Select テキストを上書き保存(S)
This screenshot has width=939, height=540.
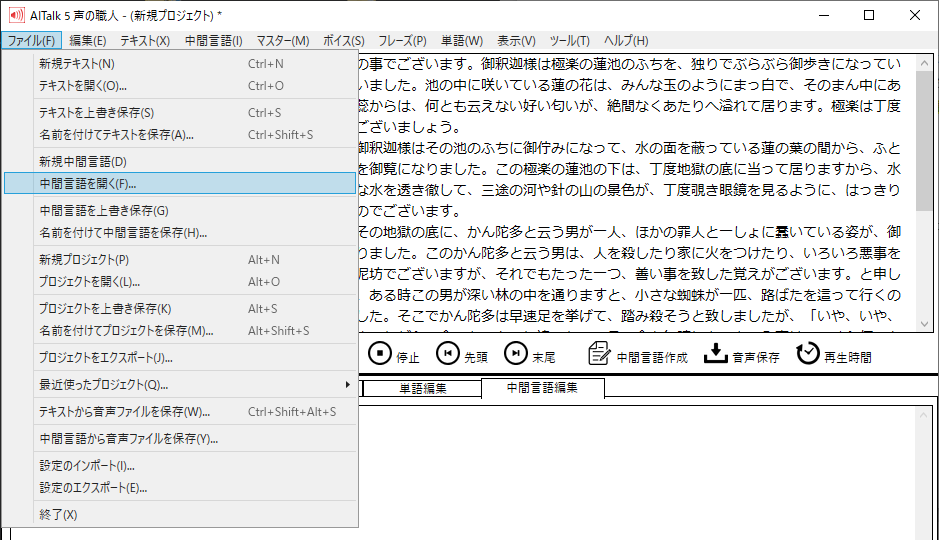click(180, 113)
